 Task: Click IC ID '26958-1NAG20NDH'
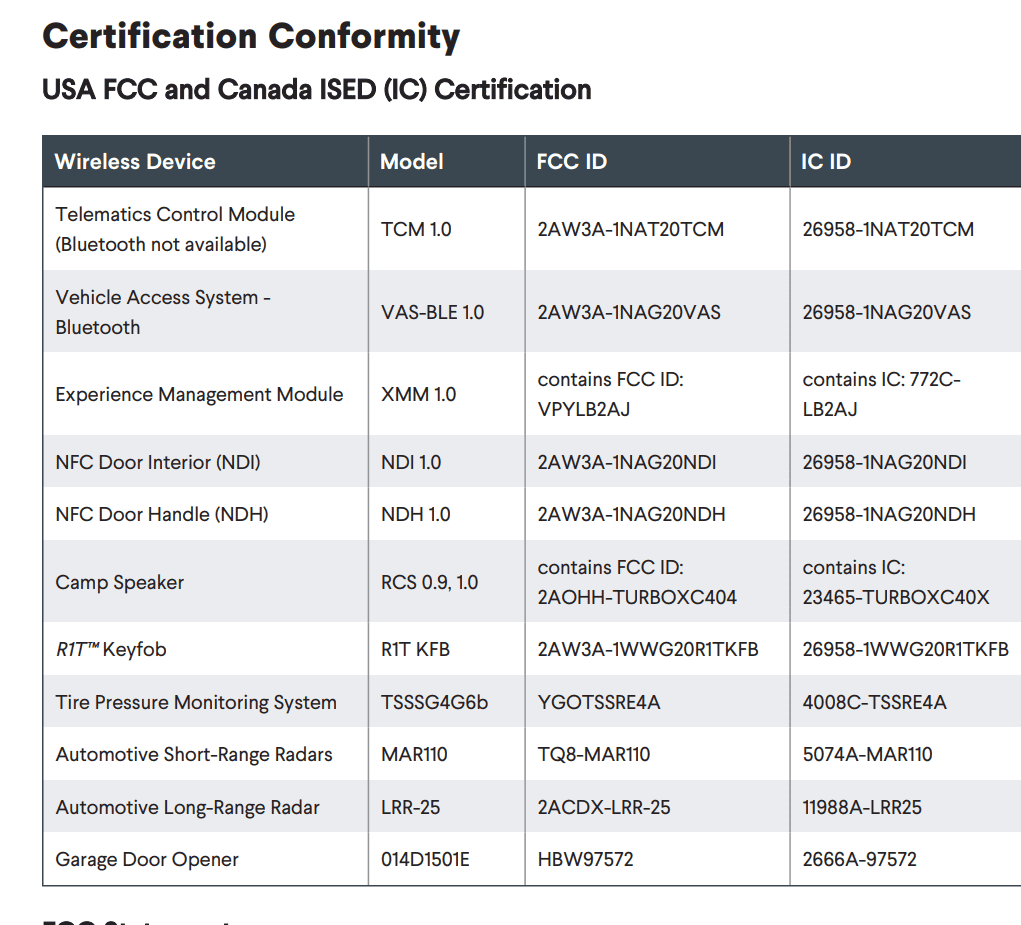[889, 514]
